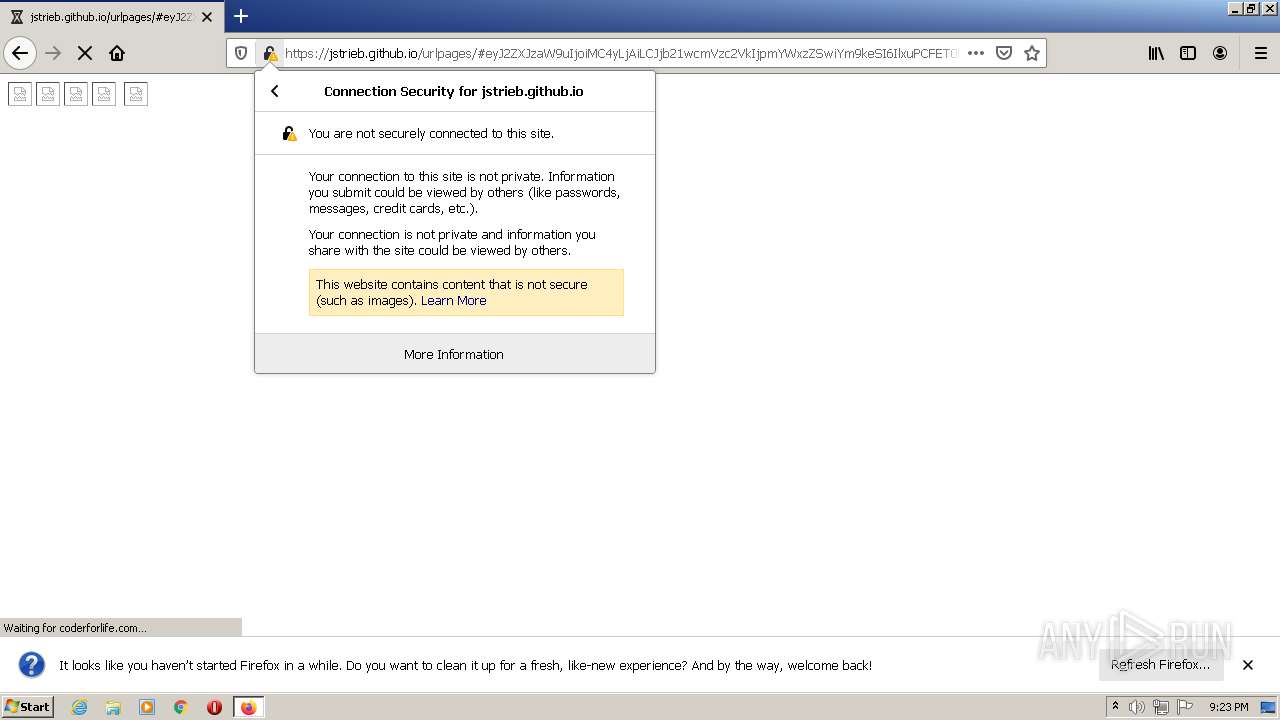This screenshot has width=1280, height=720.
Task: Click the Refresh Firefox button
Action: tap(1160, 664)
